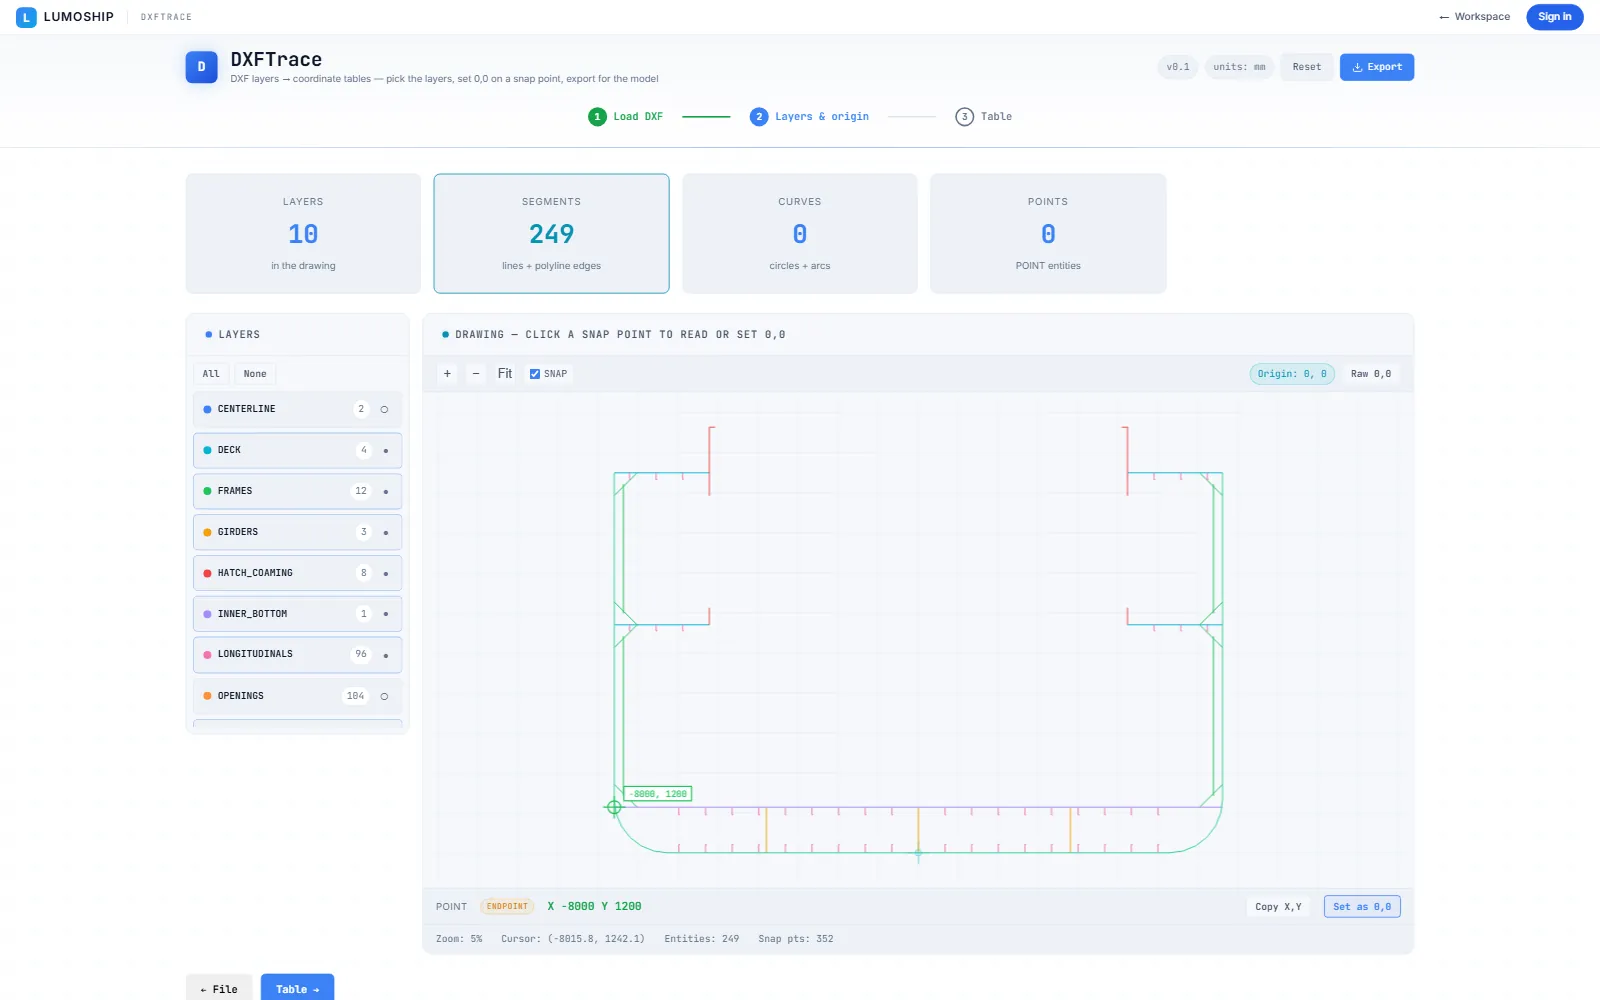Select All layers
The height and width of the screenshot is (1000, 1600).
pyautogui.click(x=211, y=374)
